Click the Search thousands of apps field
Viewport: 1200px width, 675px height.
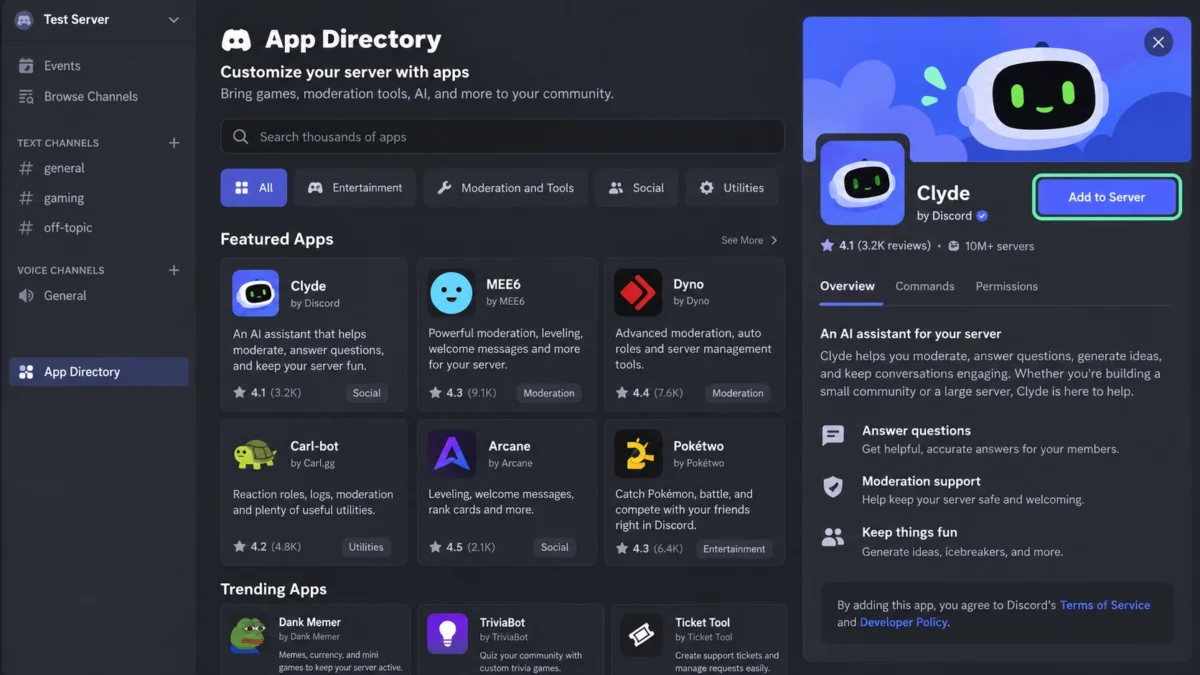click(502, 137)
